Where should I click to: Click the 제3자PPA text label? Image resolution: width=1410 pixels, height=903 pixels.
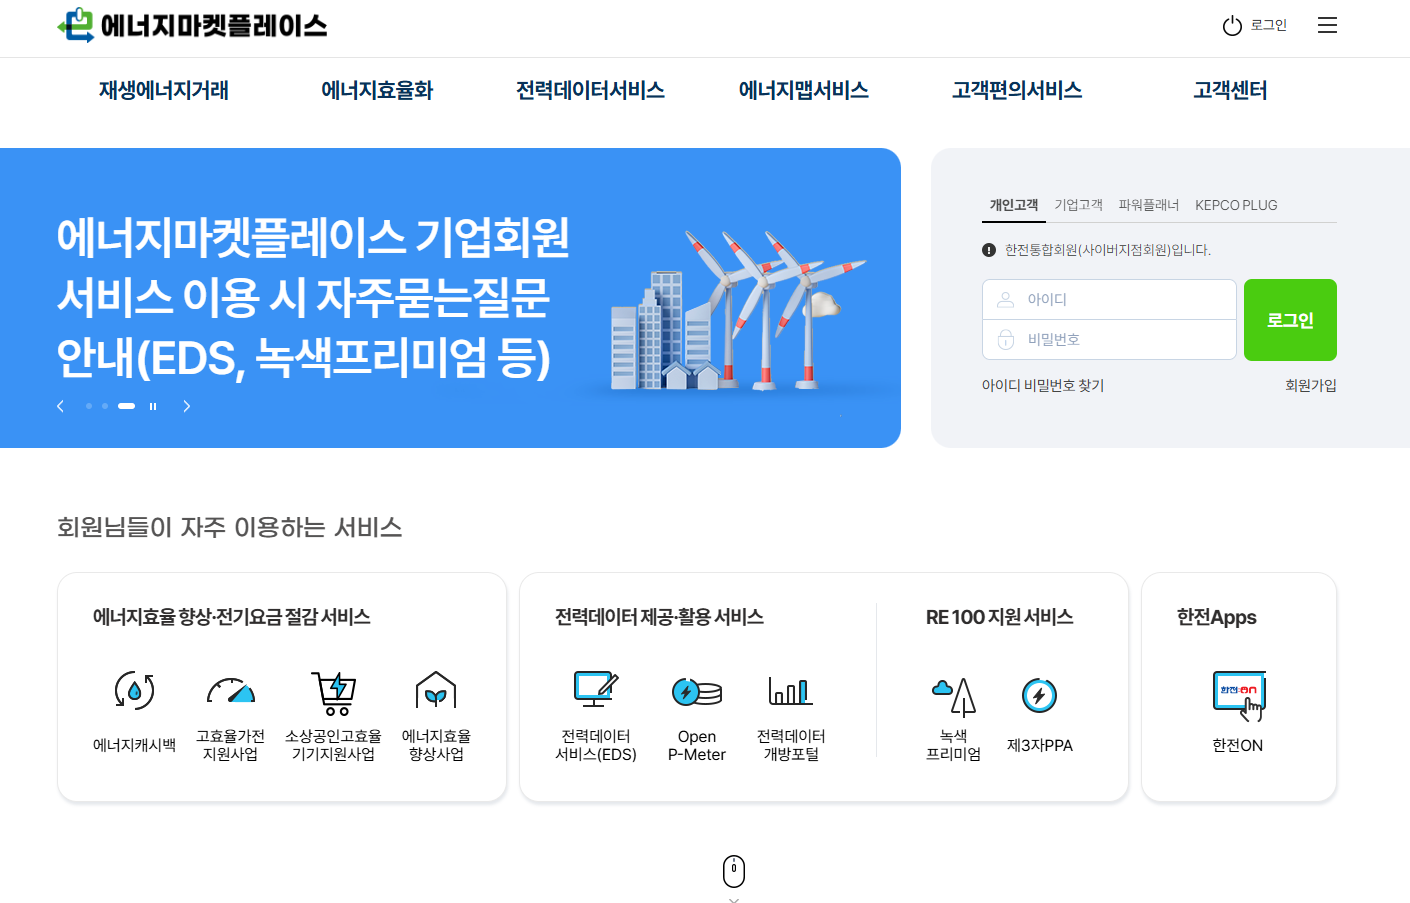pos(1040,745)
